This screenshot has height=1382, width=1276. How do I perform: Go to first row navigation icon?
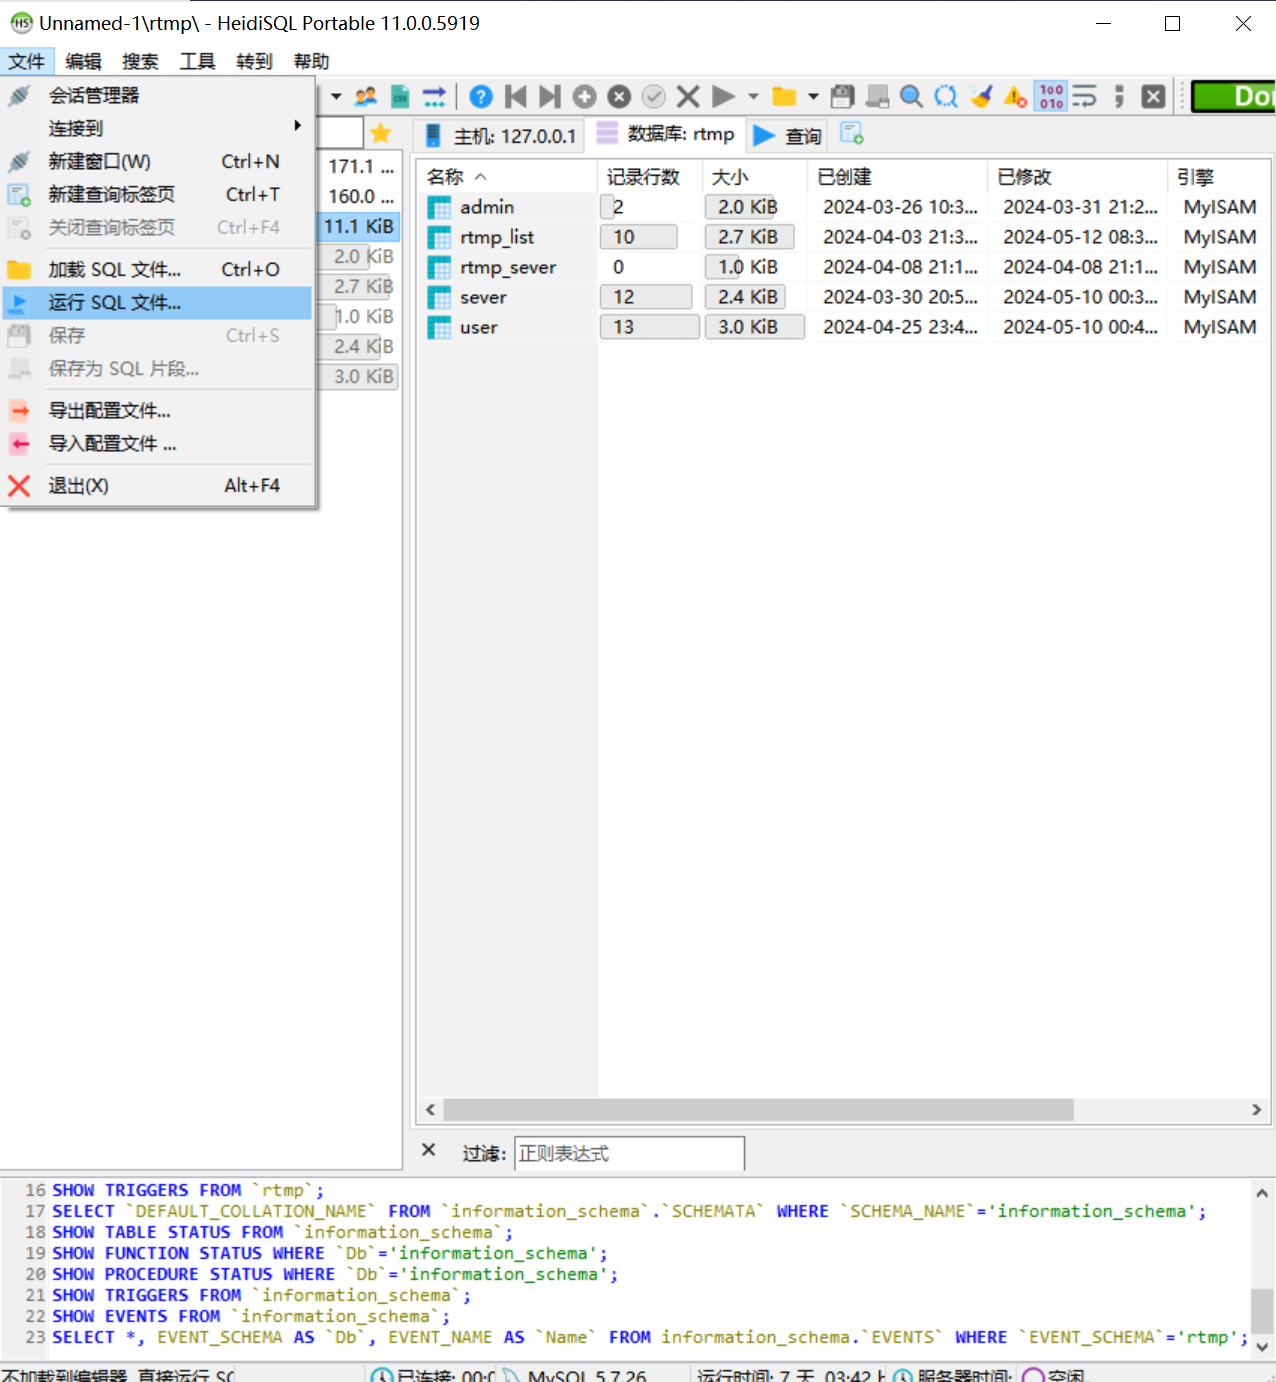click(516, 96)
